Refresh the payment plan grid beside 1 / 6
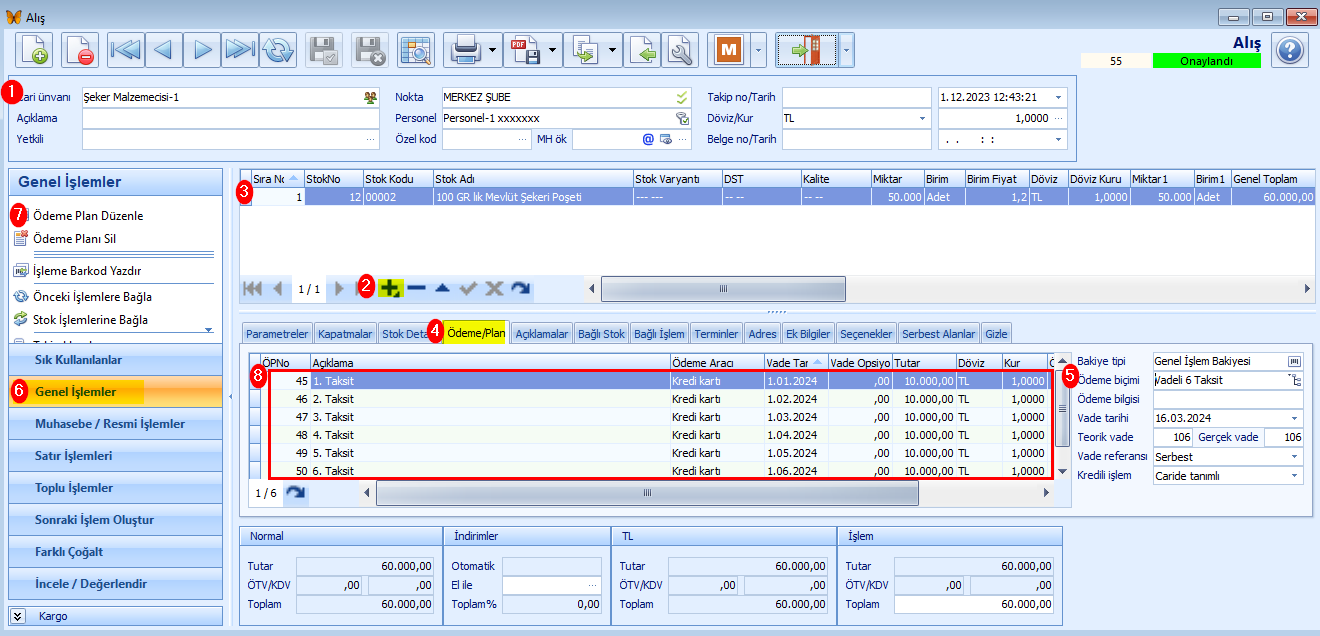 coord(295,493)
